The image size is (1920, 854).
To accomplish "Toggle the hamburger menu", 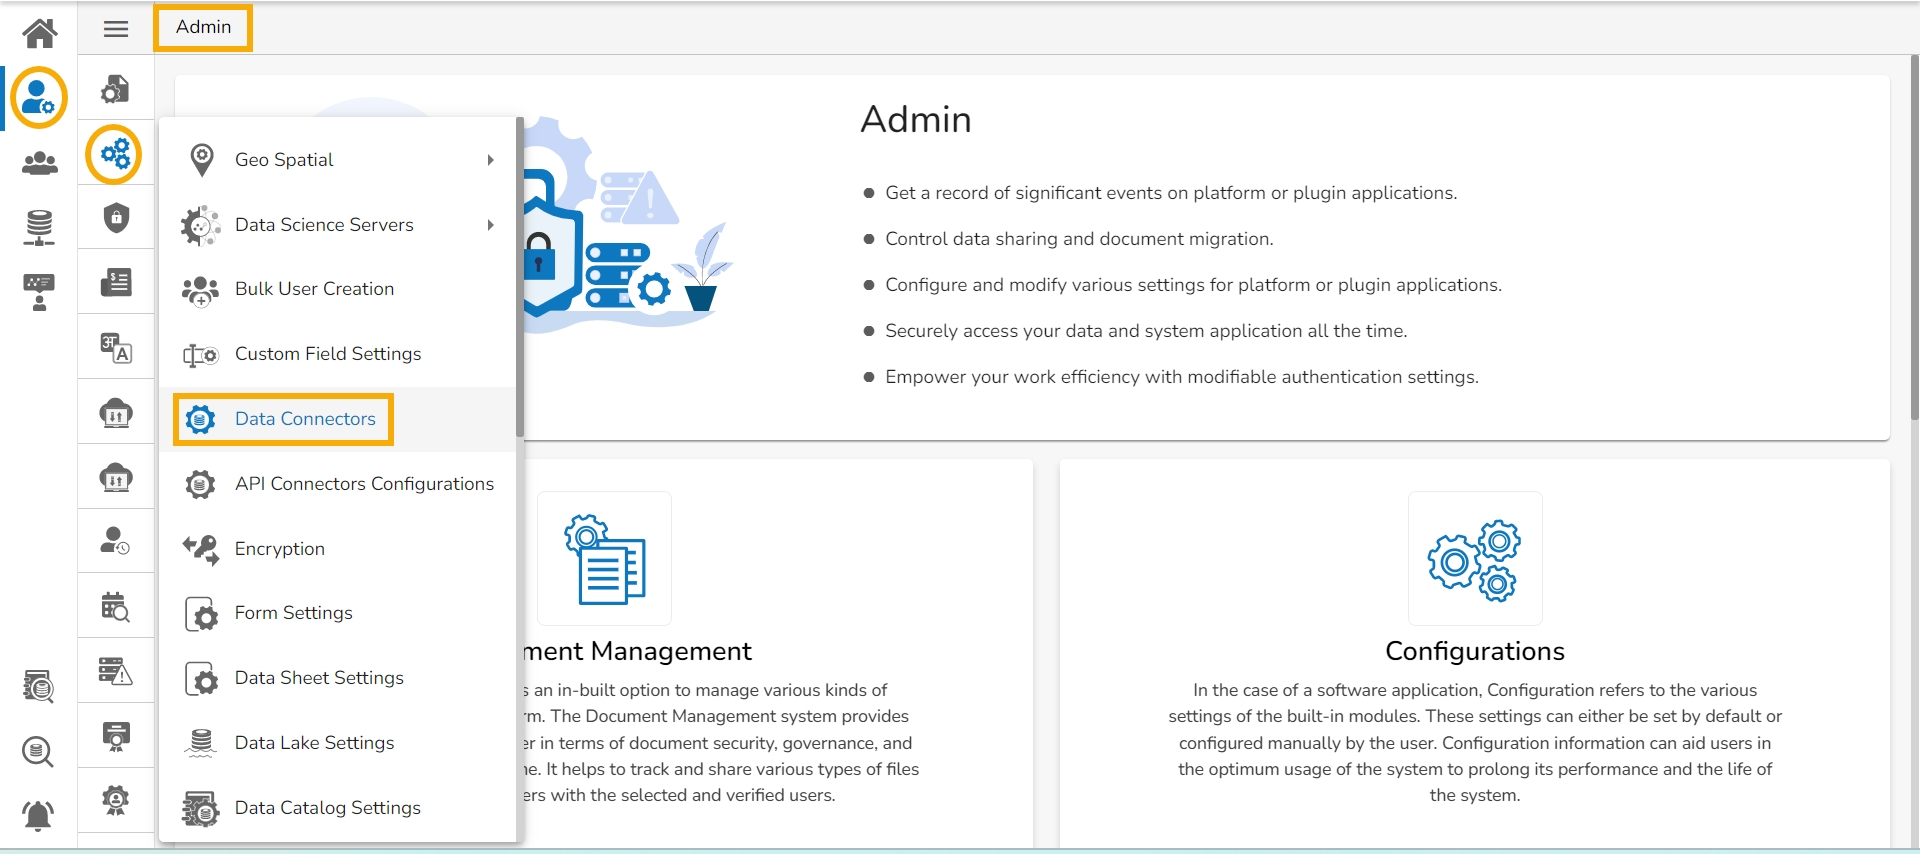I will tap(116, 28).
